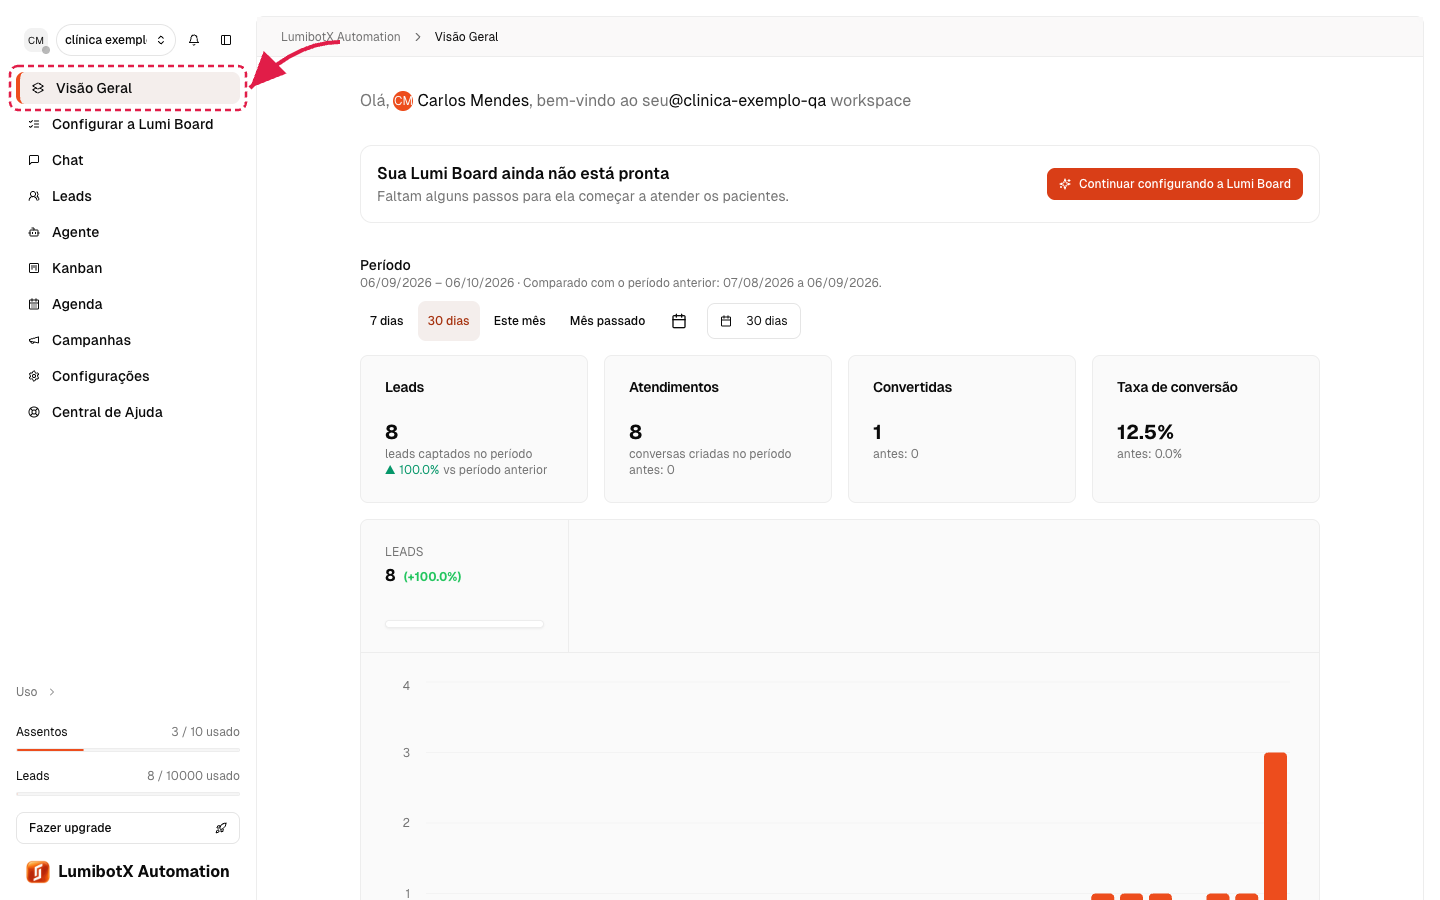Click the Fazer upgrade button
The width and height of the screenshot is (1440, 900).
pos(128,828)
